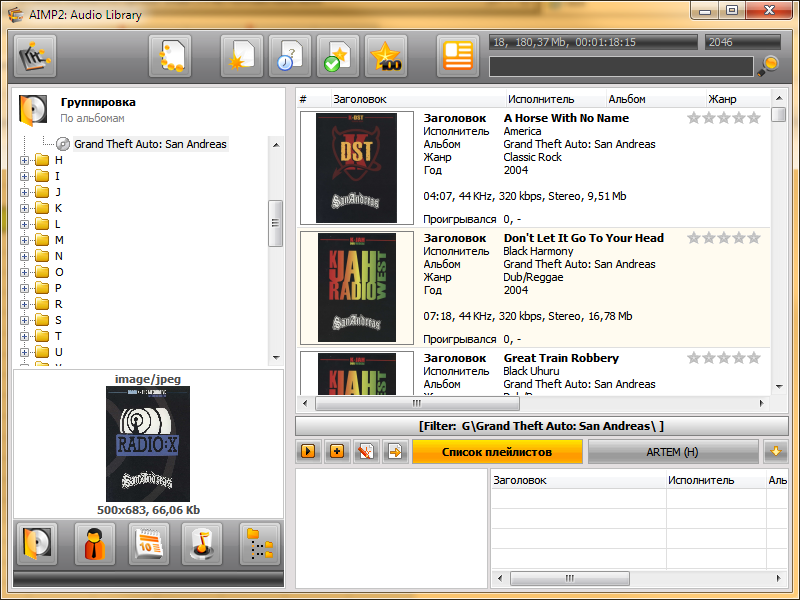Expand the M folder
The height and width of the screenshot is (600, 800).
[24, 240]
